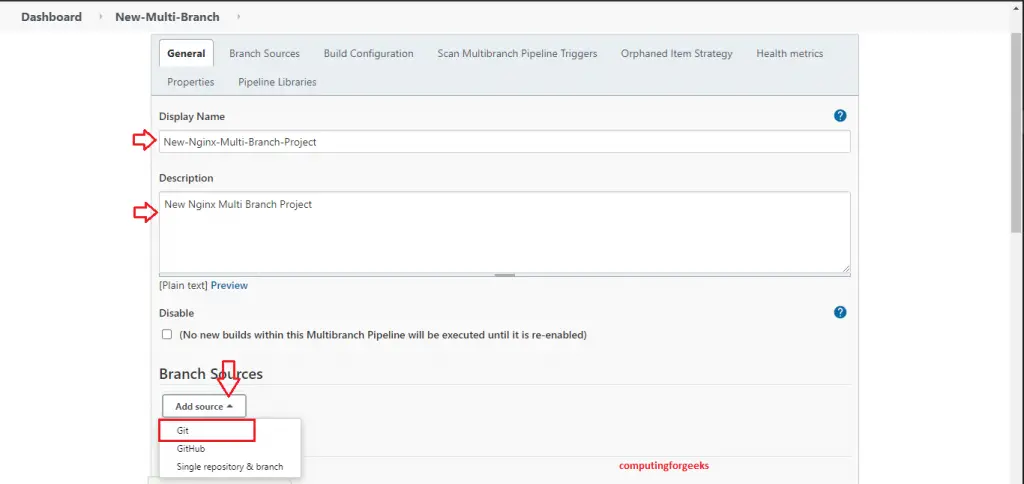Switch to the General tab
The height and width of the screenshot is (484, 1024).
point(186,54)
